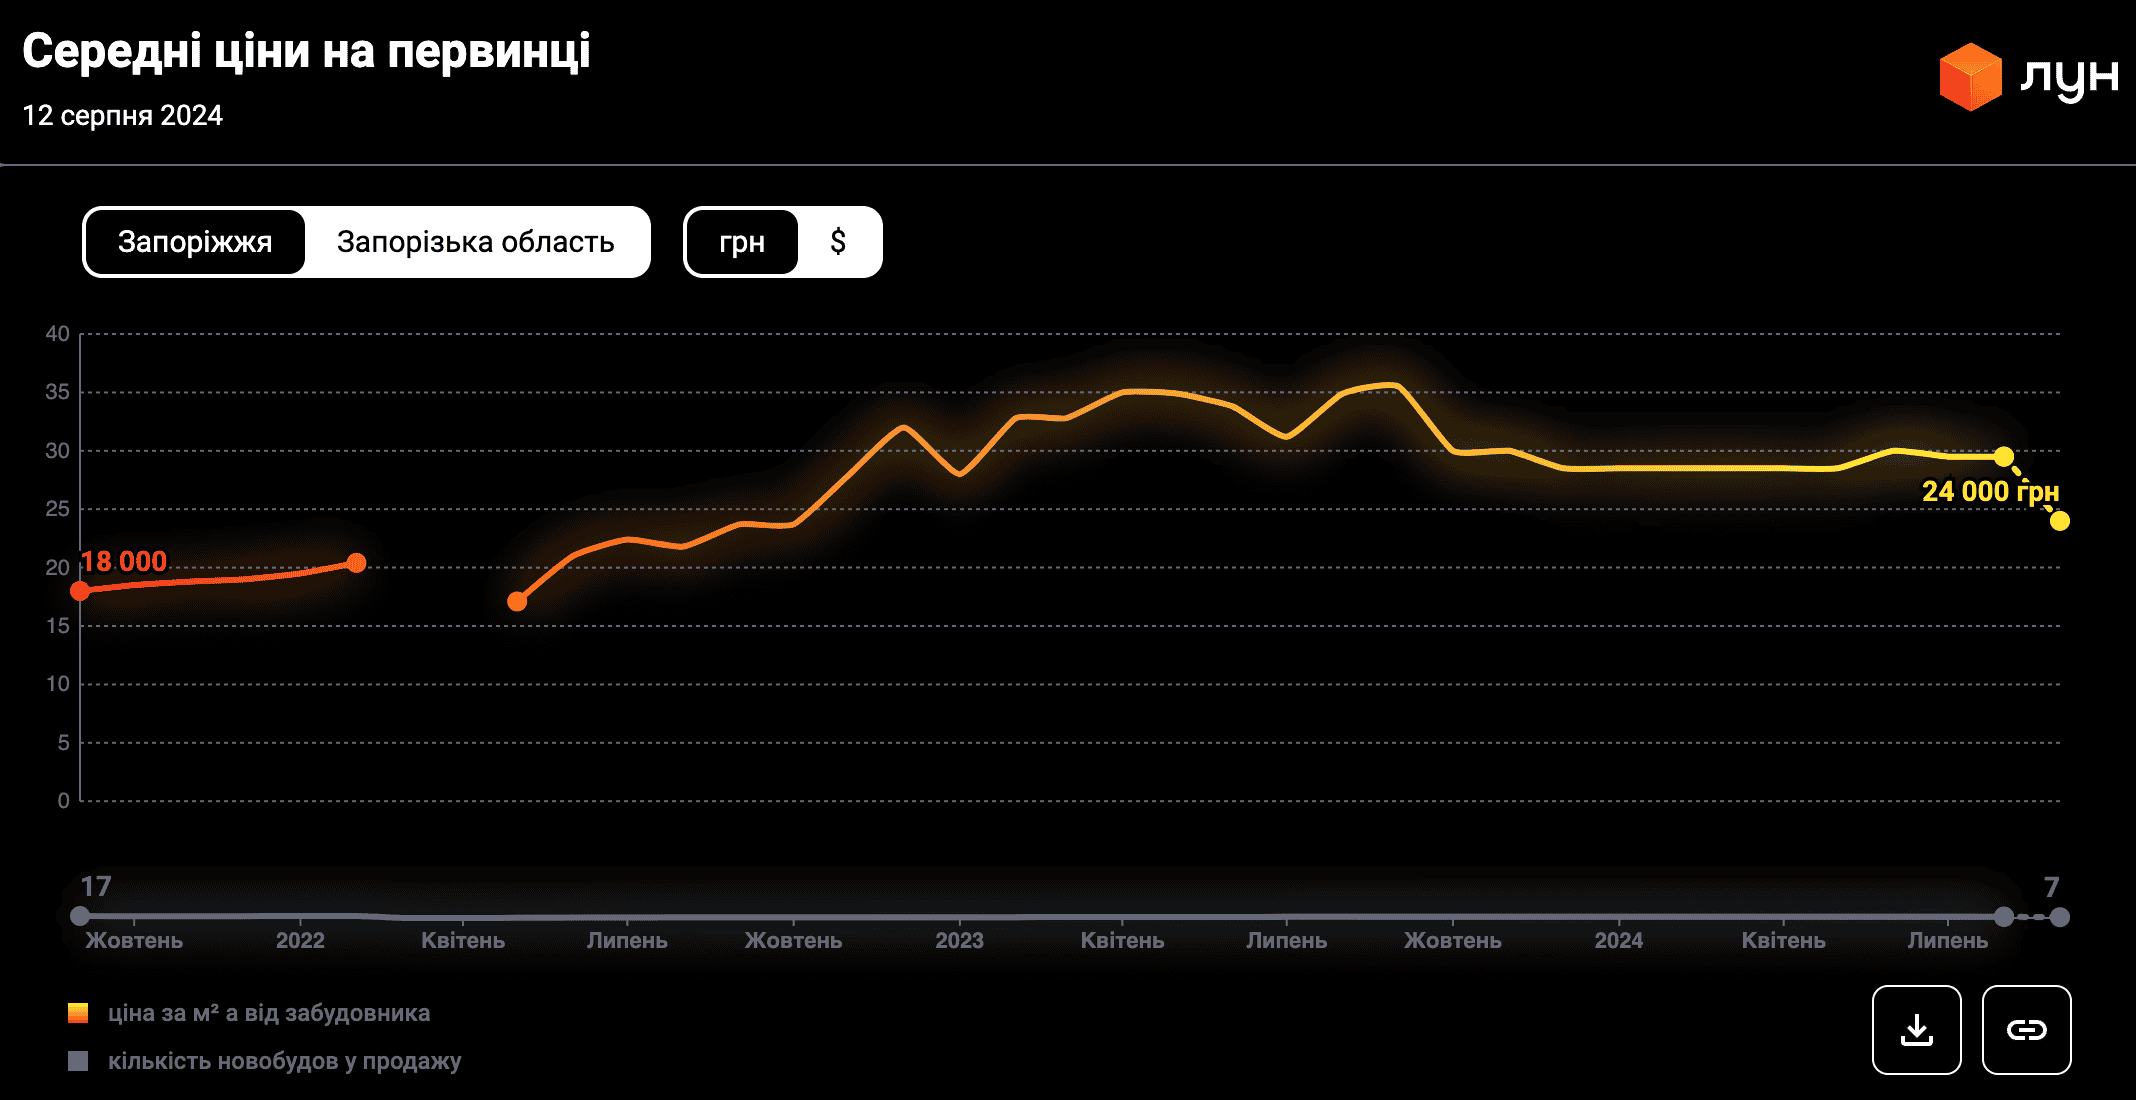Click the gray start dot labeled 17
The height and width of the screenshot is (1100, 2136).
(80, 916)
